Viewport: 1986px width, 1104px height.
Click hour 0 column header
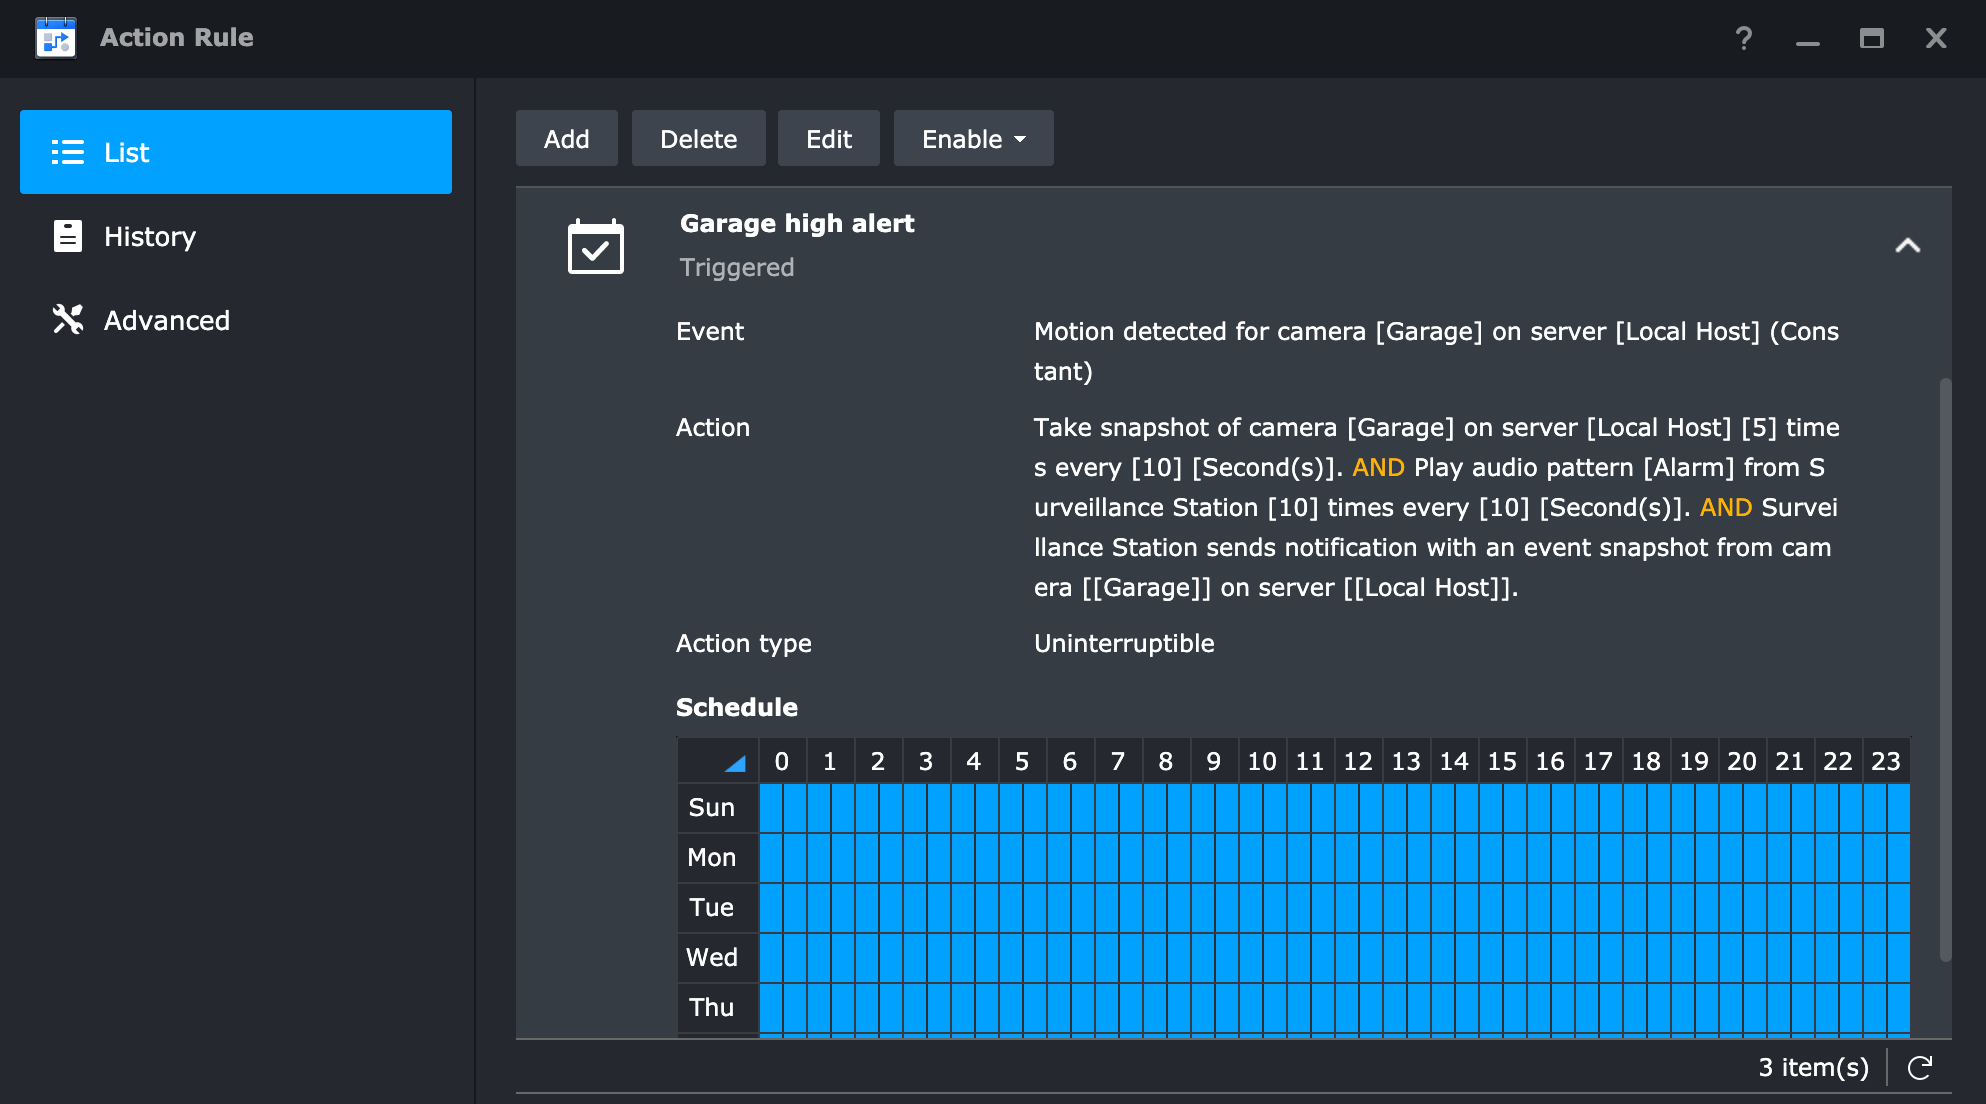pyautogui.click(x=782, y=761)
